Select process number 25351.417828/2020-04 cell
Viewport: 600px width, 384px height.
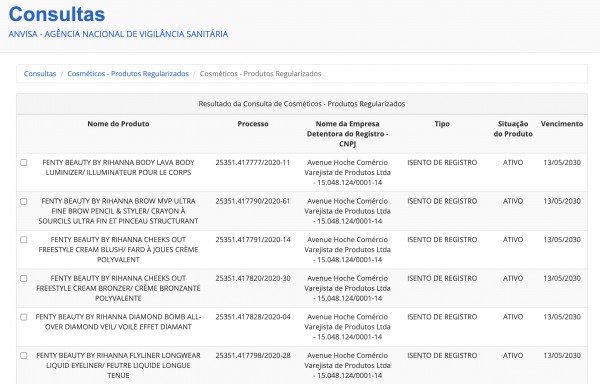253,317
